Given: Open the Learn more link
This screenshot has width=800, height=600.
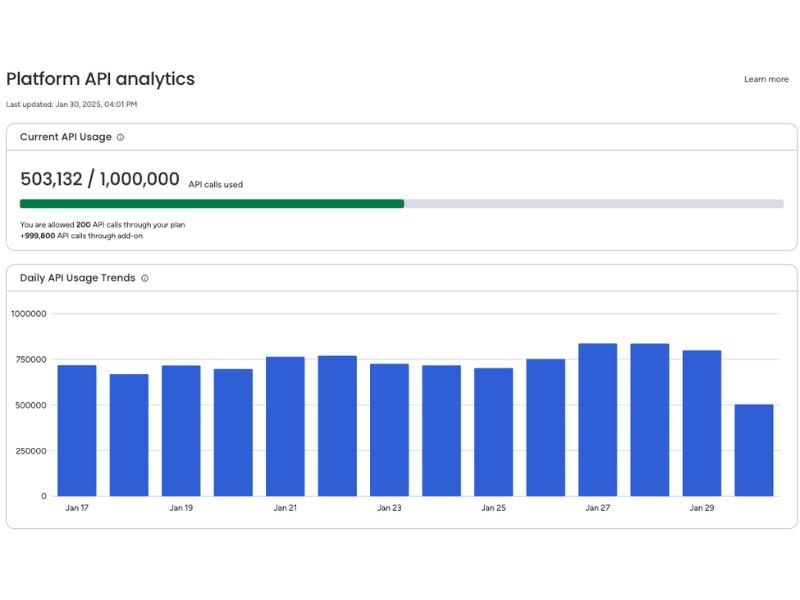Looking at the screenshot, I should click(x=766, y=79).
